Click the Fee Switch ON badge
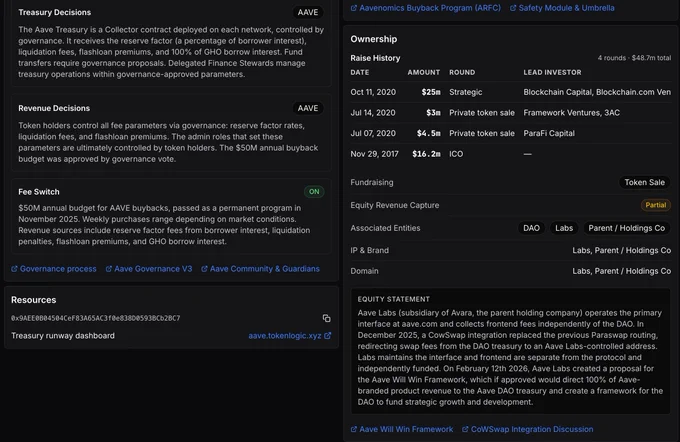This screenshot has height=442, width=680. point(314,192)
